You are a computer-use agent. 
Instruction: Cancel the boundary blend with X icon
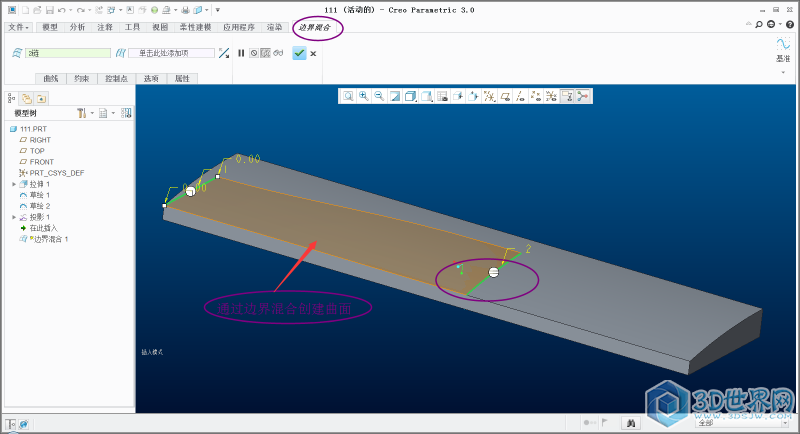[313, 53]
